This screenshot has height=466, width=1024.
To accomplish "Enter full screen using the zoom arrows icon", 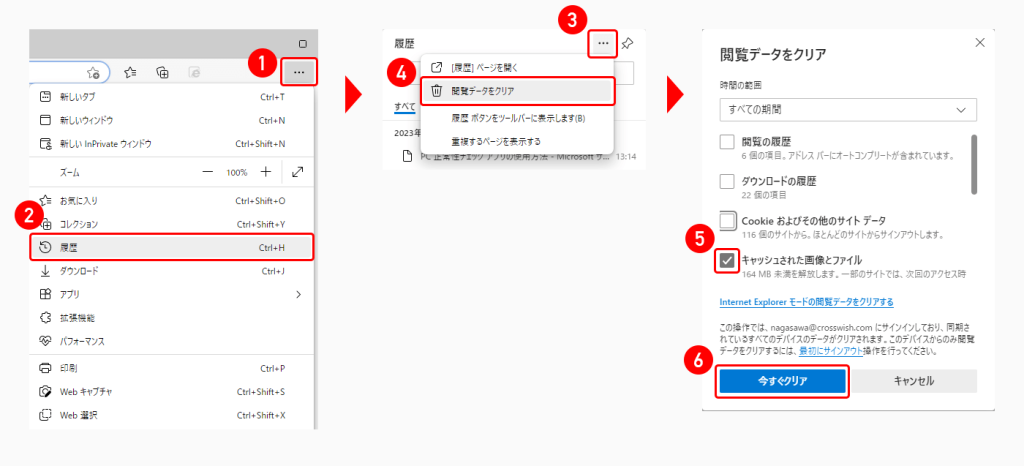I will tap(298, 172).
